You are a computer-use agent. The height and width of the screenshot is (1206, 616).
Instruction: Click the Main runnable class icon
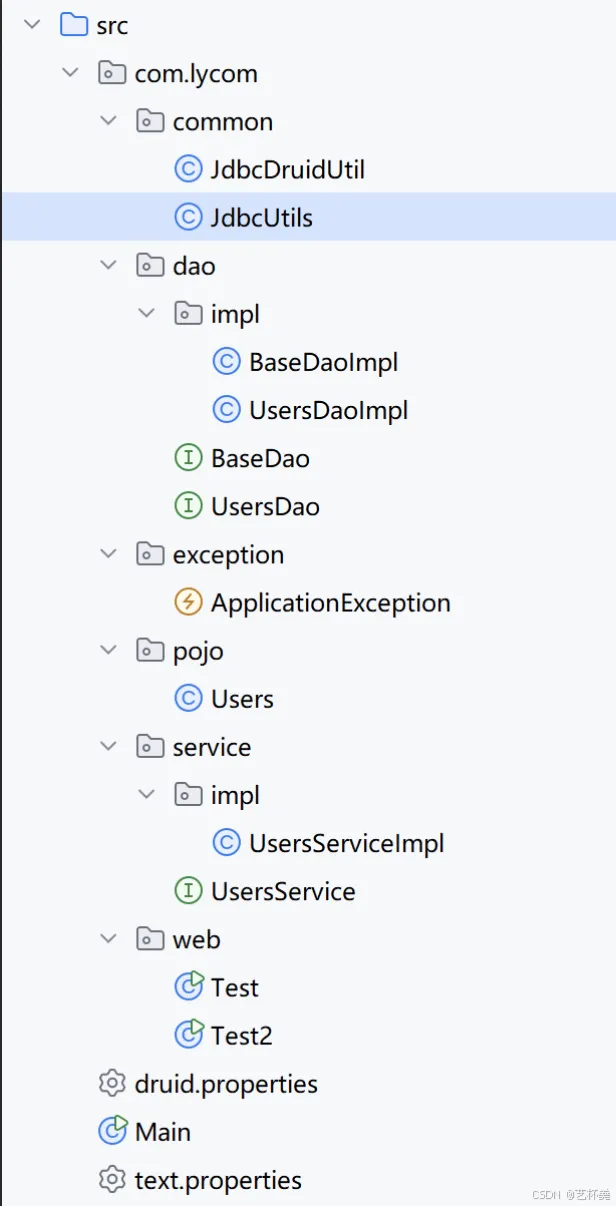(112, 1131)
